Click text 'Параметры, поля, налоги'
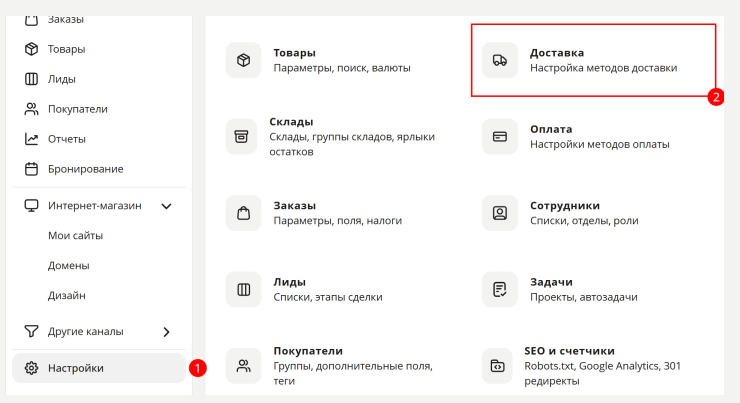 click(x=337, y=221)
